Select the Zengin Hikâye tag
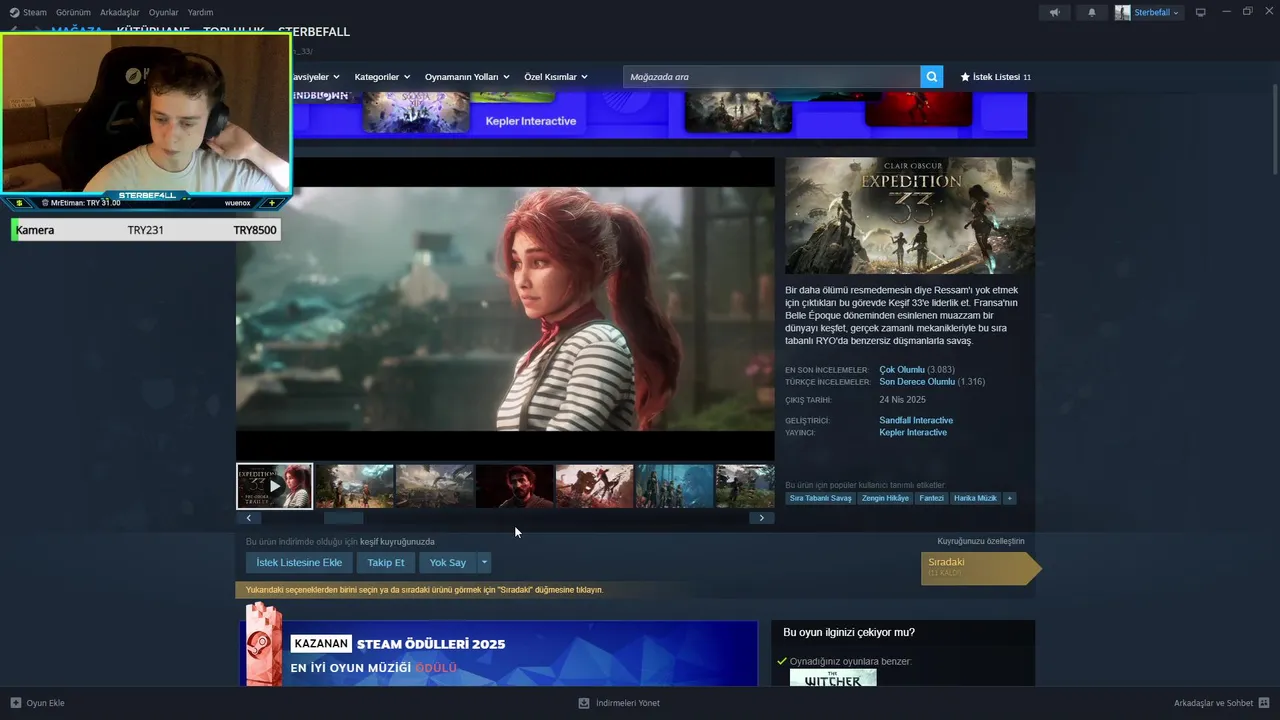1280x720 pixels. (x=885, y=498)
